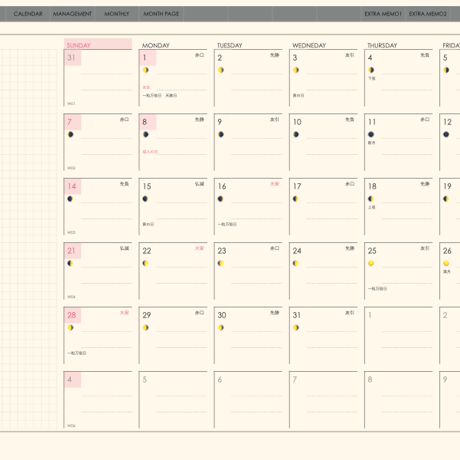
Task: Click the THURSDAY column header
Action: pos(382,45)
